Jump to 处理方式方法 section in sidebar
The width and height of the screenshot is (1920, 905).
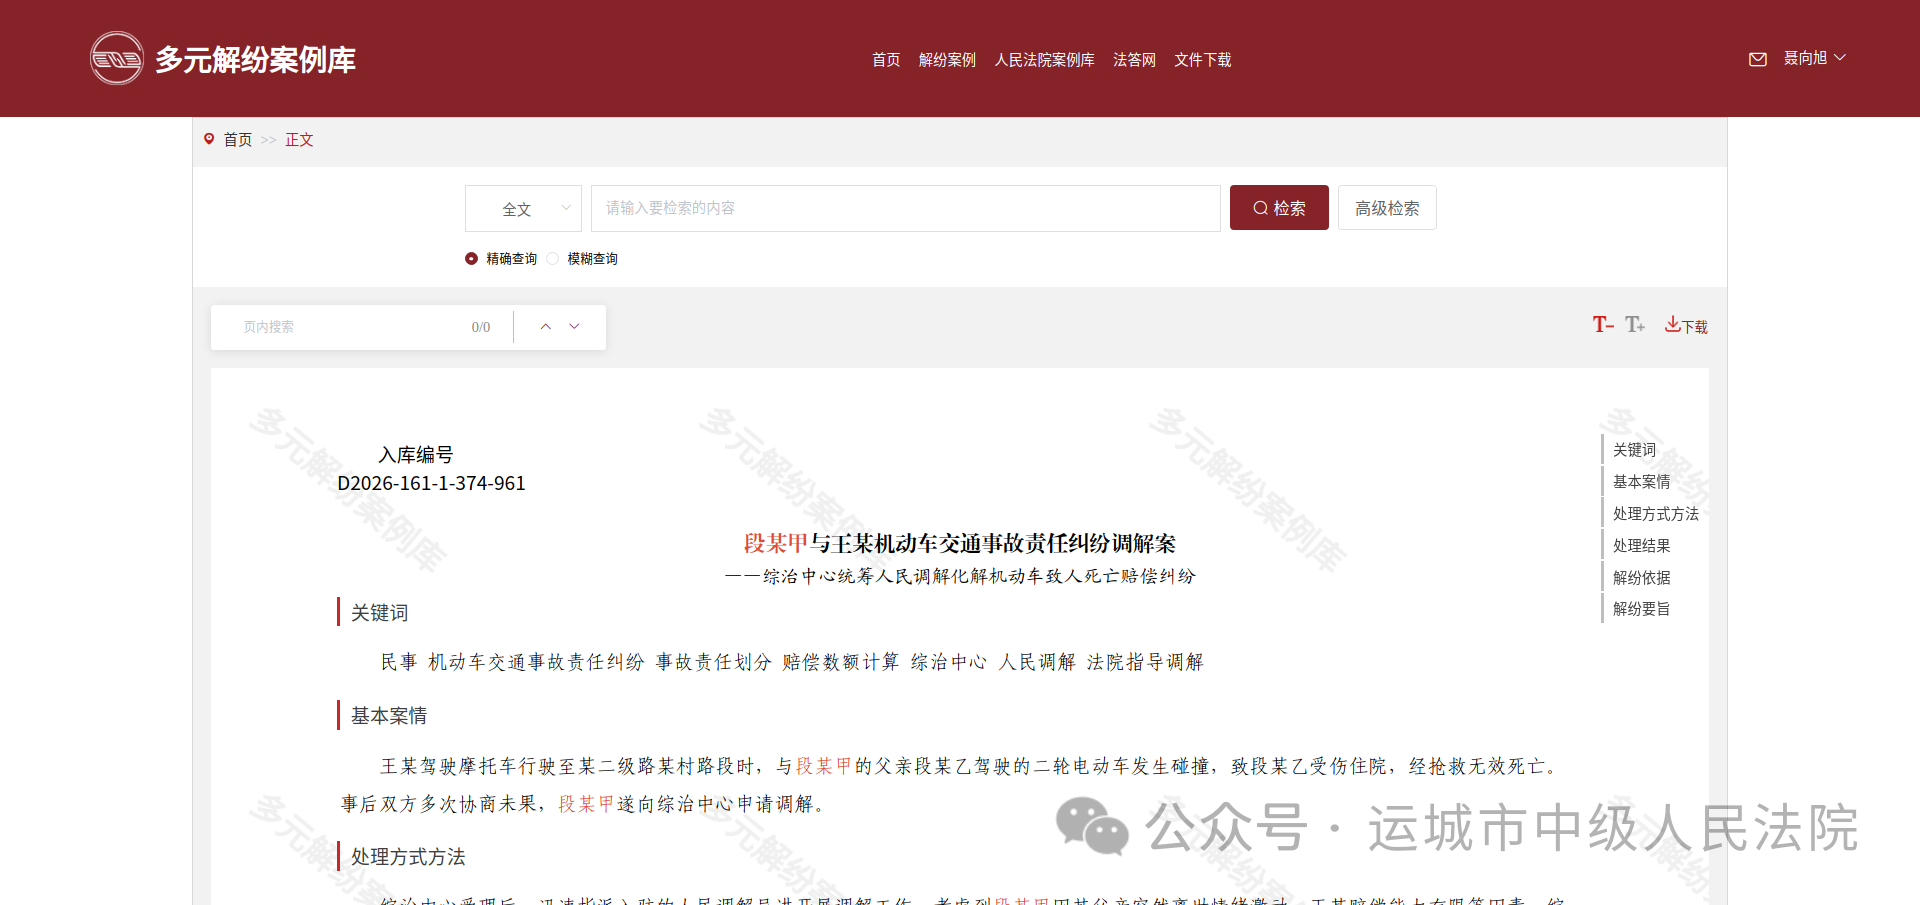click(1656, 514)
